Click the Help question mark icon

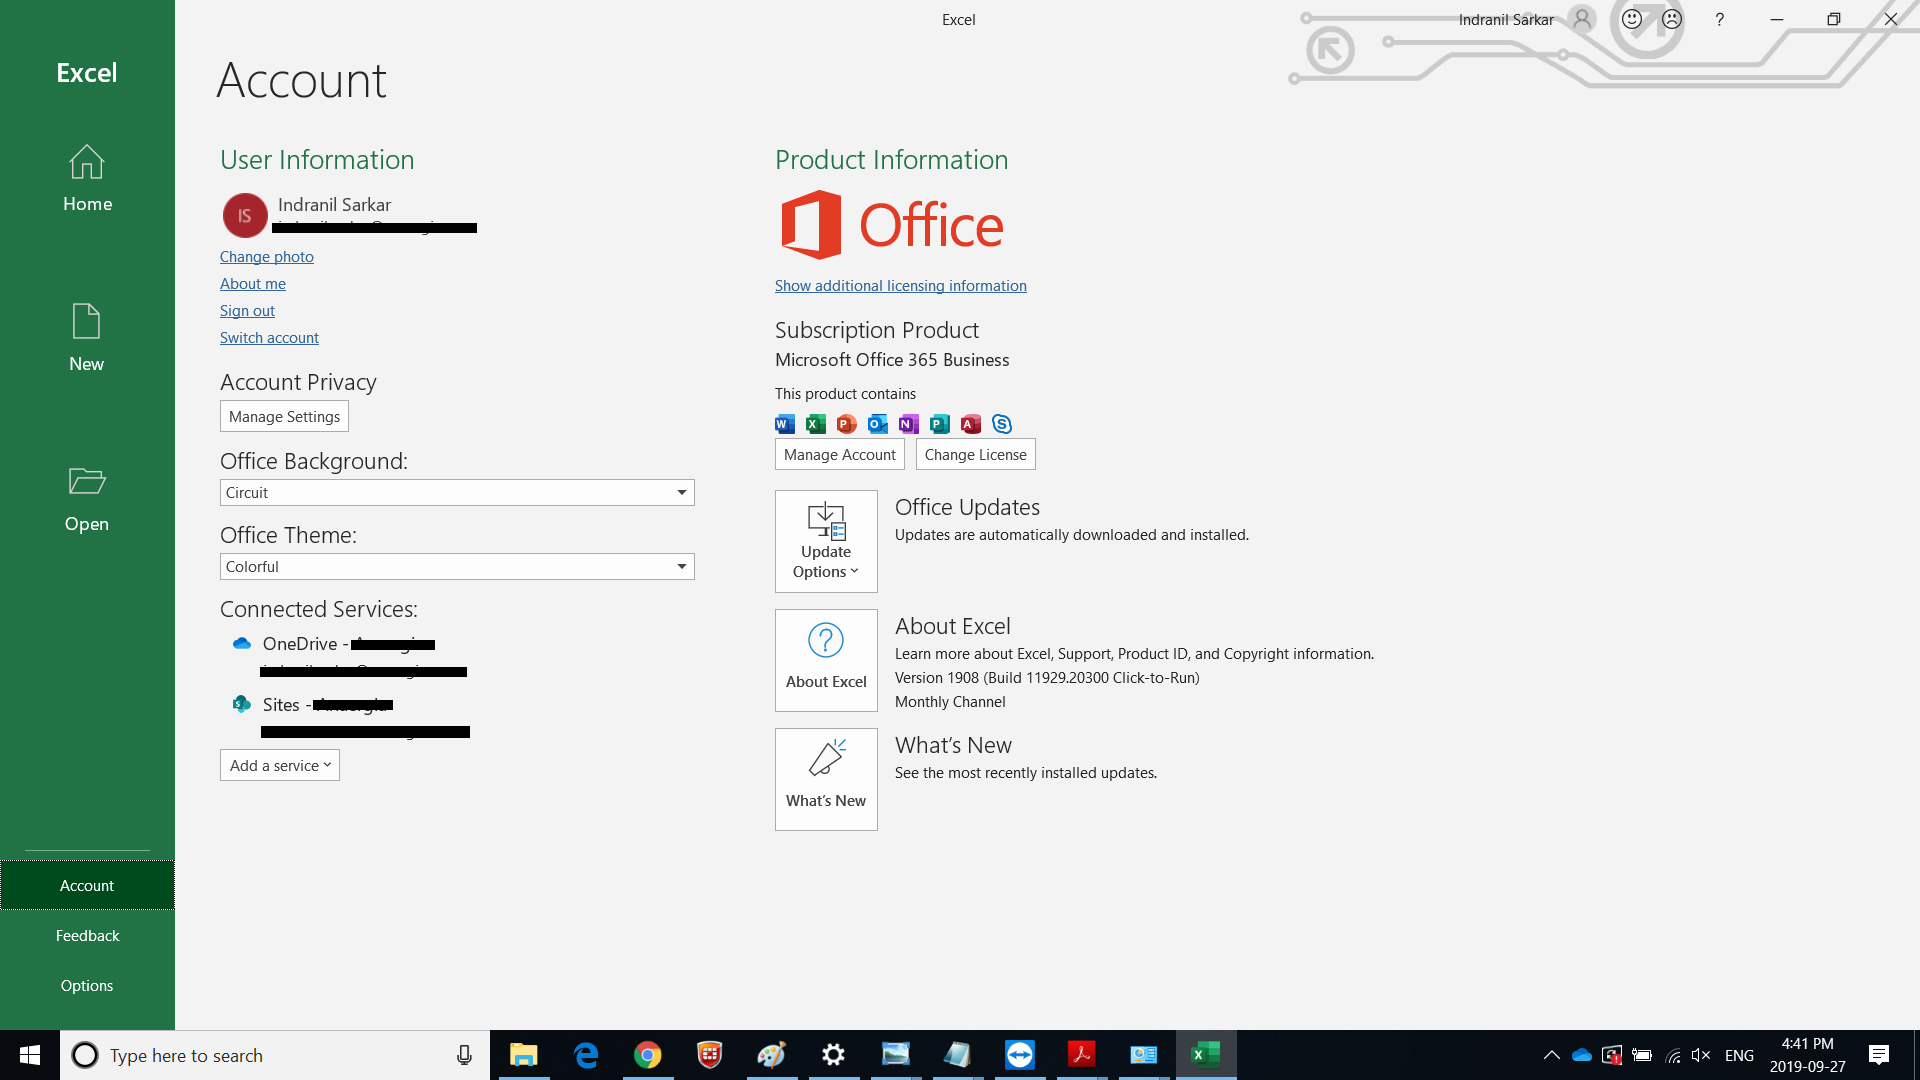point(1719,19)
